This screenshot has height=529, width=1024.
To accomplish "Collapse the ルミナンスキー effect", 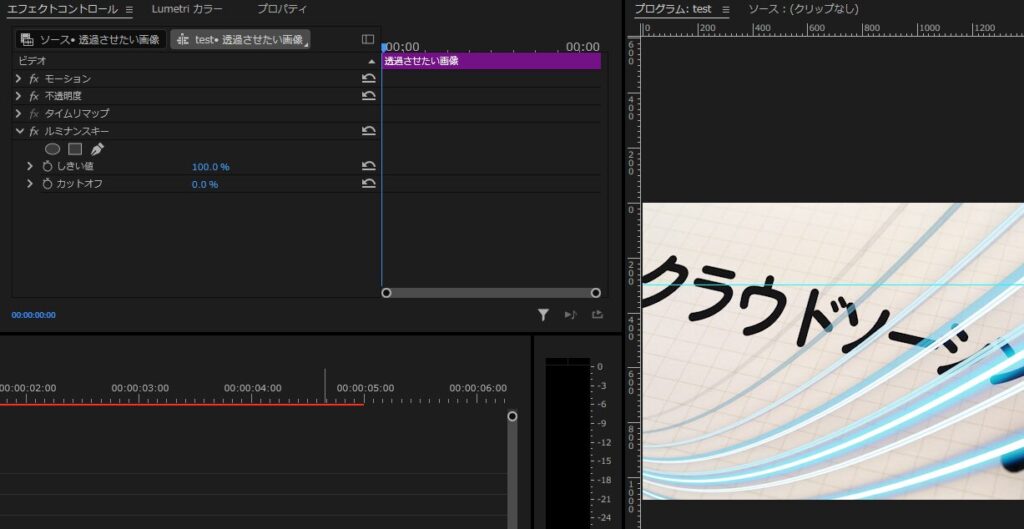I will [18, 131].
